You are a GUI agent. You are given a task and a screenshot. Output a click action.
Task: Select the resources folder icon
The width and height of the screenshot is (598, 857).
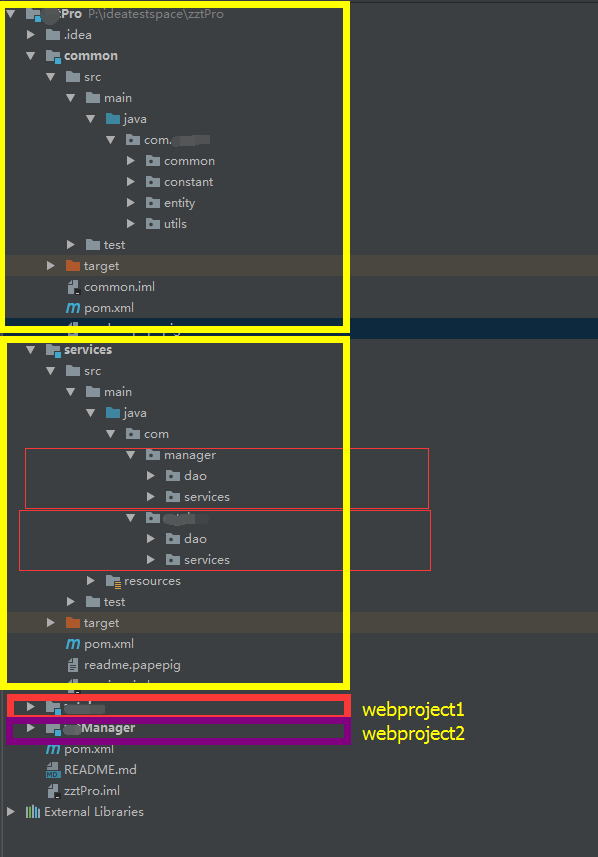coord(113,581)
